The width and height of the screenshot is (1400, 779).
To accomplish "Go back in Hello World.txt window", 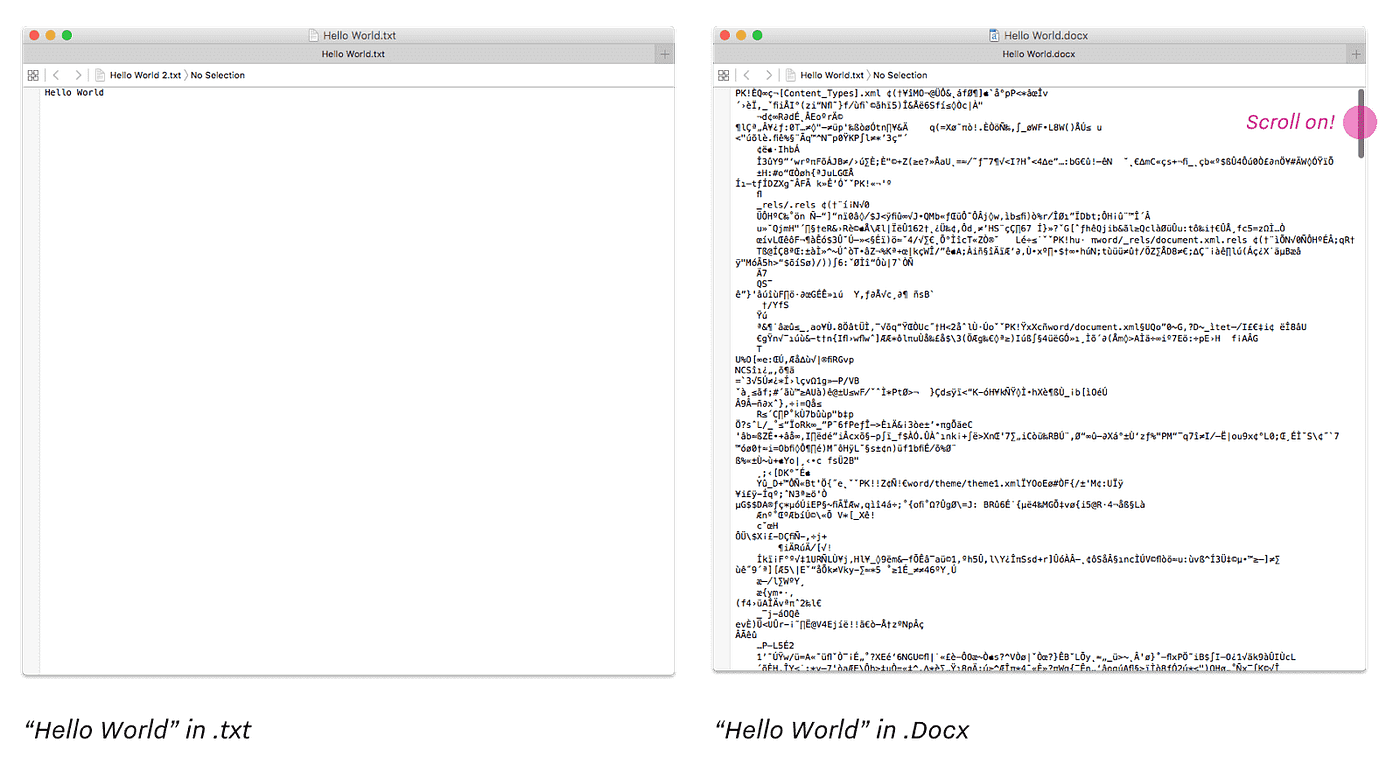I will (56, 75).
